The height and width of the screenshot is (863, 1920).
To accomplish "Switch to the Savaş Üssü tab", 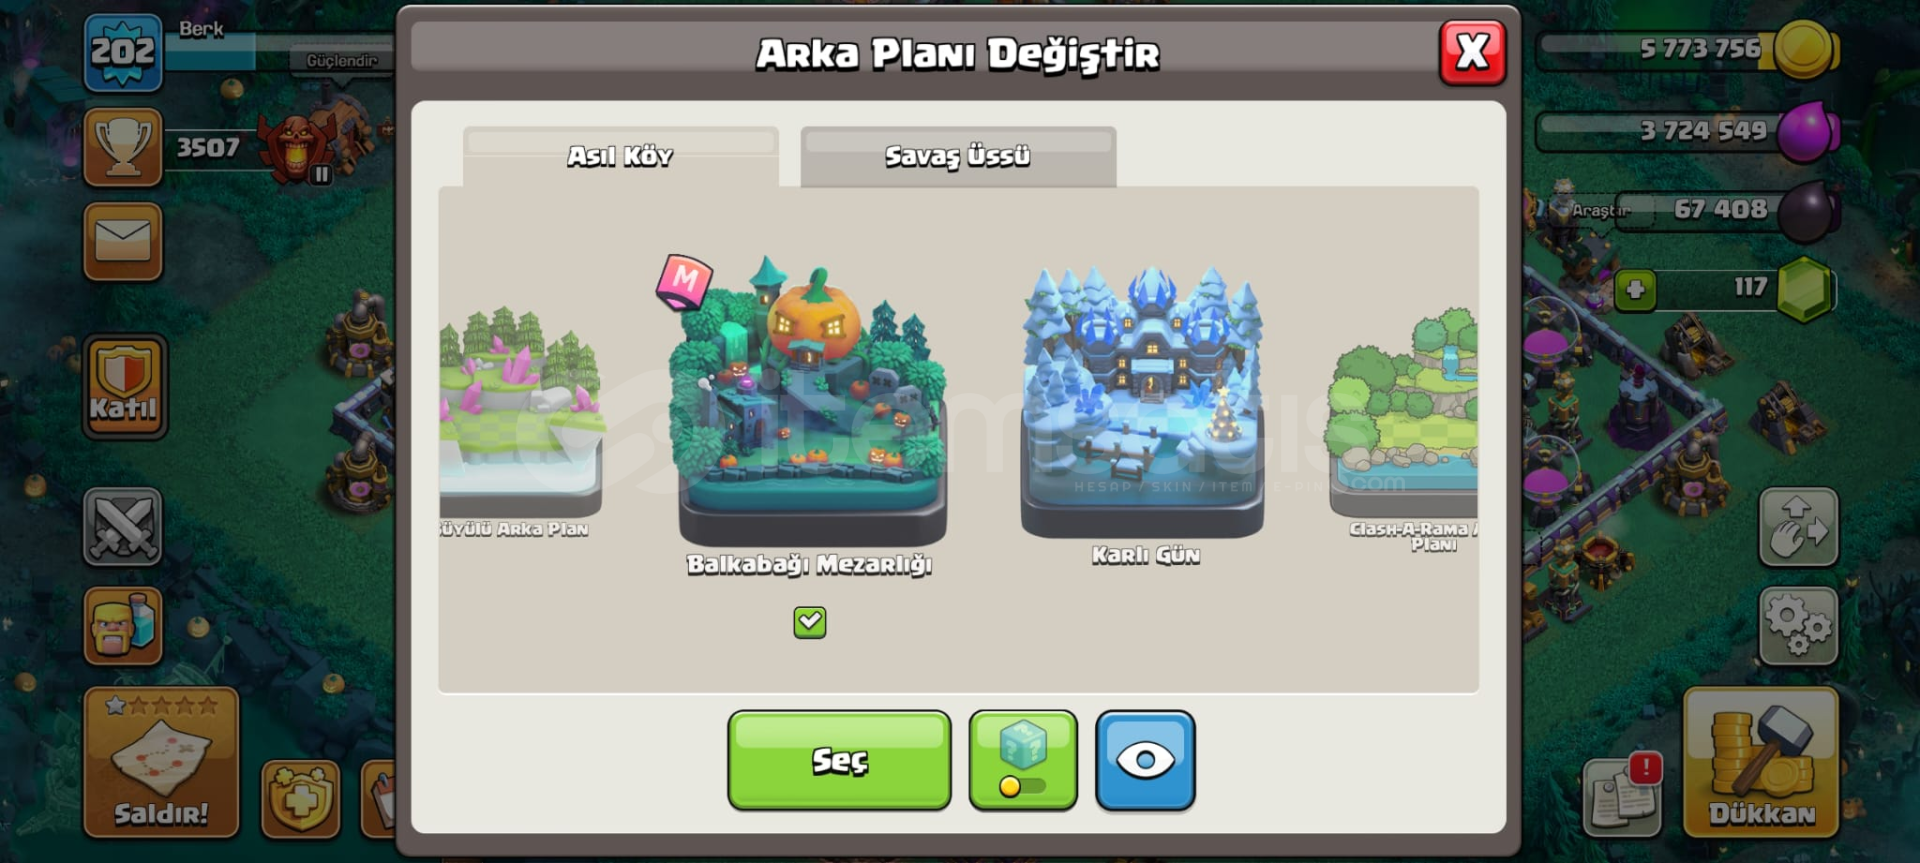I will pos(958,156).
